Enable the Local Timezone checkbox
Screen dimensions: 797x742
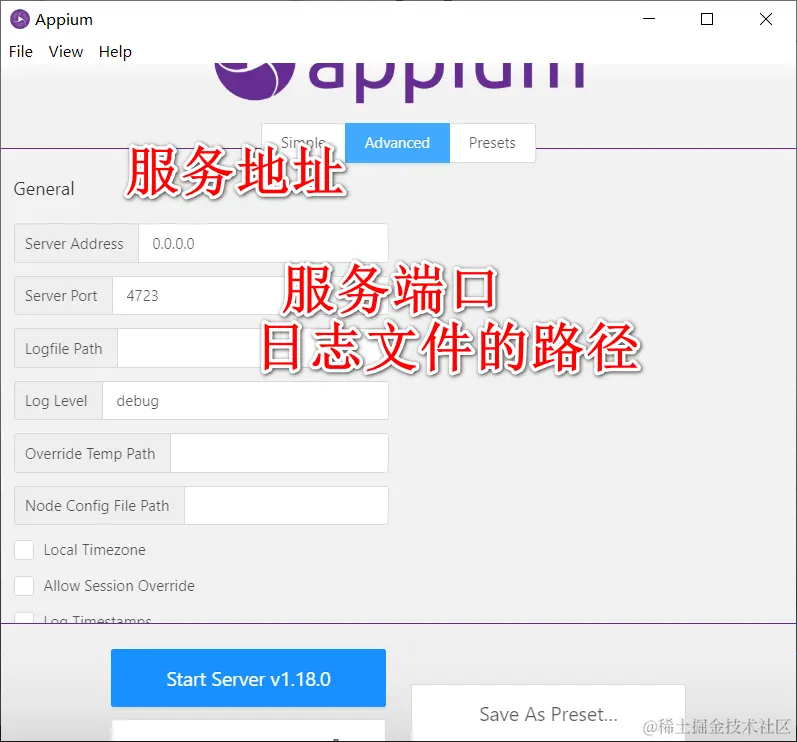pos(24,550)
